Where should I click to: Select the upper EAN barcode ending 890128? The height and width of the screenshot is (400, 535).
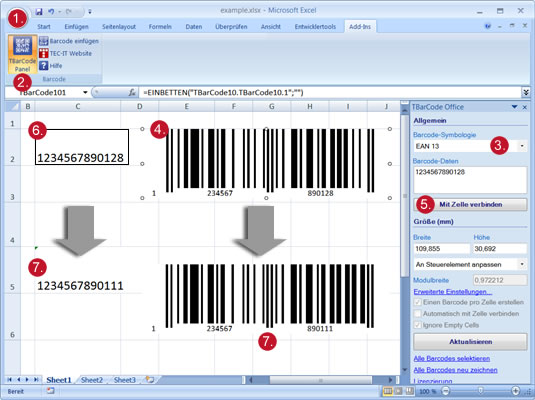tap(266, 163)
